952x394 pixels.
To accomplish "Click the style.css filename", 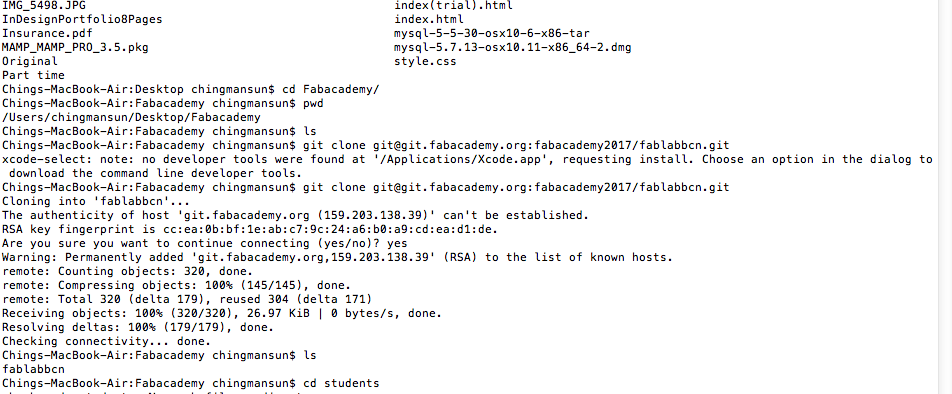I will [425, 61].
